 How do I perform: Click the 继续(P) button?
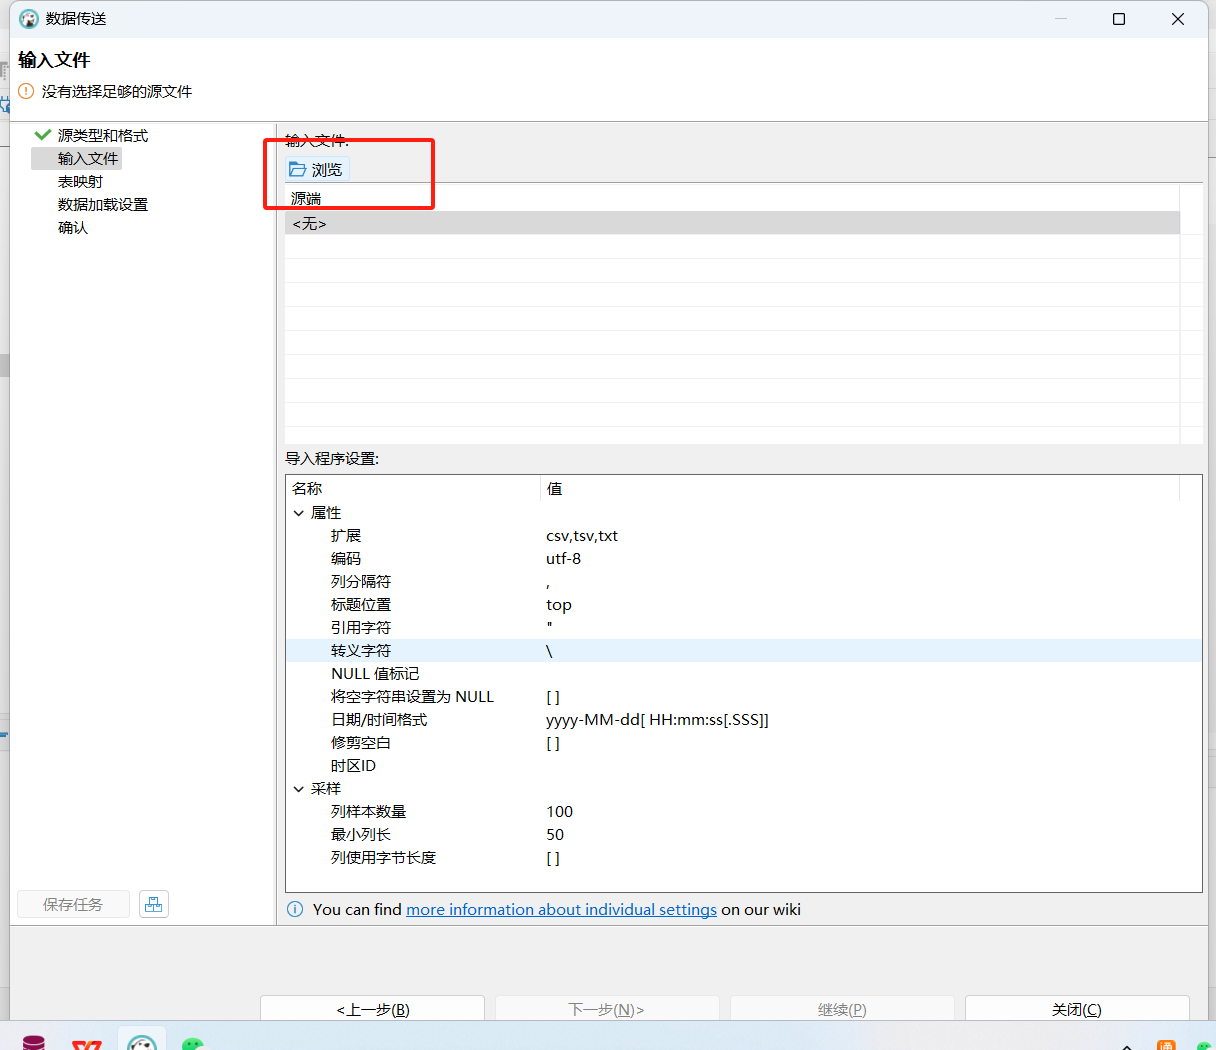pyautogui.click(x=842, y=1008)
